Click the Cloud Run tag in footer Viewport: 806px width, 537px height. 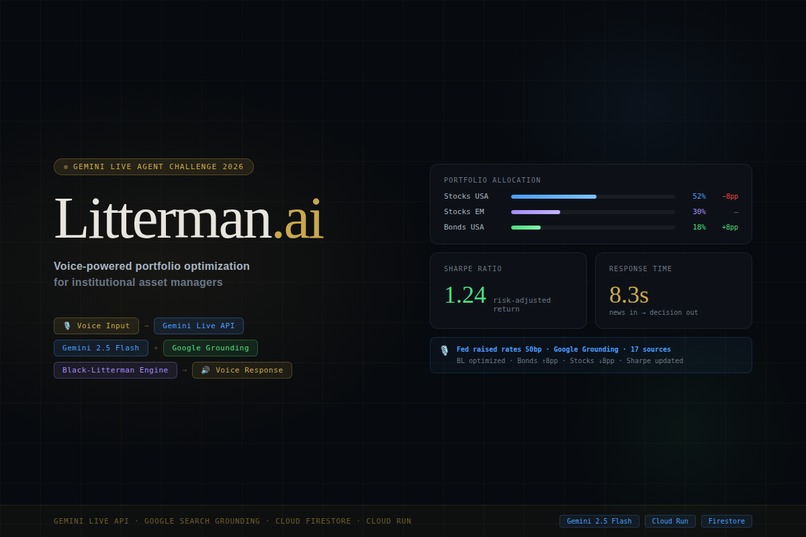(670, 521)
